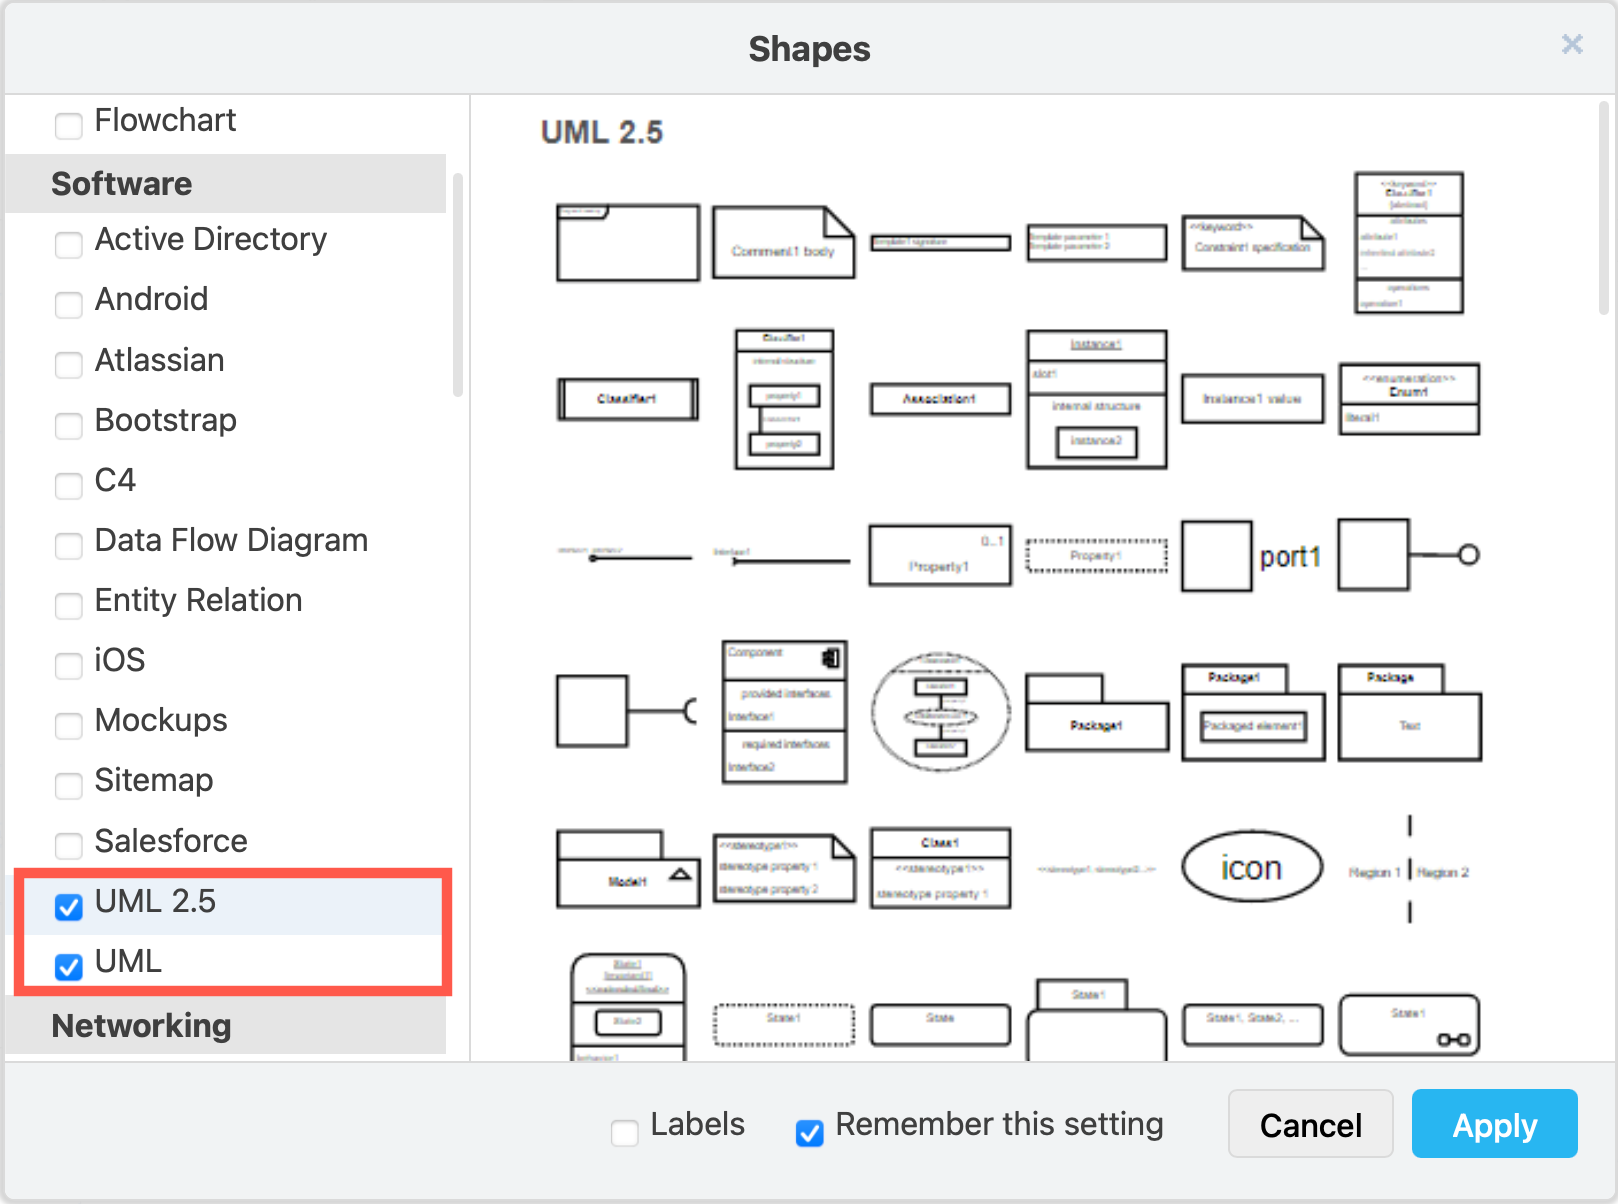This screenshot has height=1204, width=1618.
Task: Select the icon ellipse shape
Action: point(1251,867)
